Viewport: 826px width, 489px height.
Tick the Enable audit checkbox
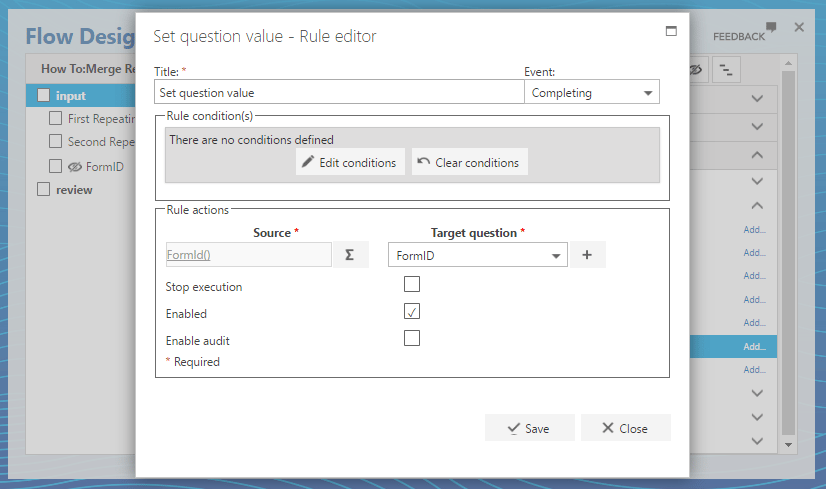click(x=412, y=338)
